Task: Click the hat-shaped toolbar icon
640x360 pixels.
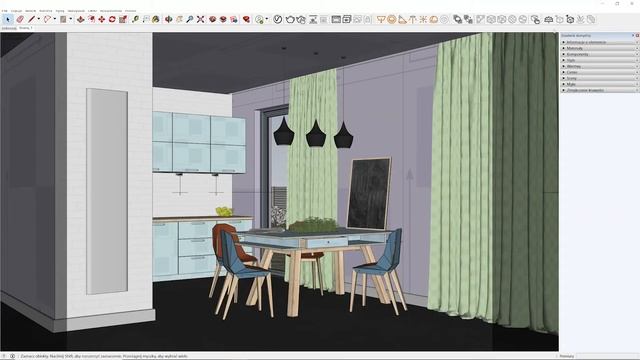Action: pyautogui.click(x=549, y=19)
